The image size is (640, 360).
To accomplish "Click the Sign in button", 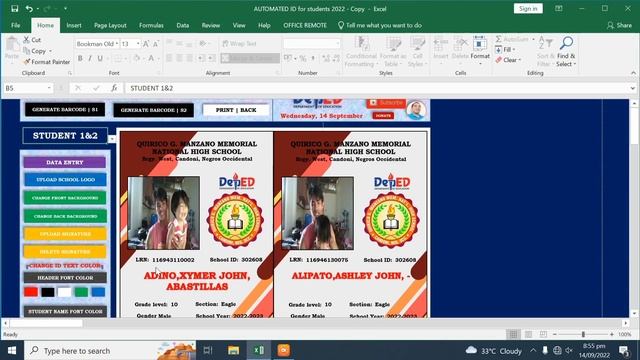I will point(528,9).
